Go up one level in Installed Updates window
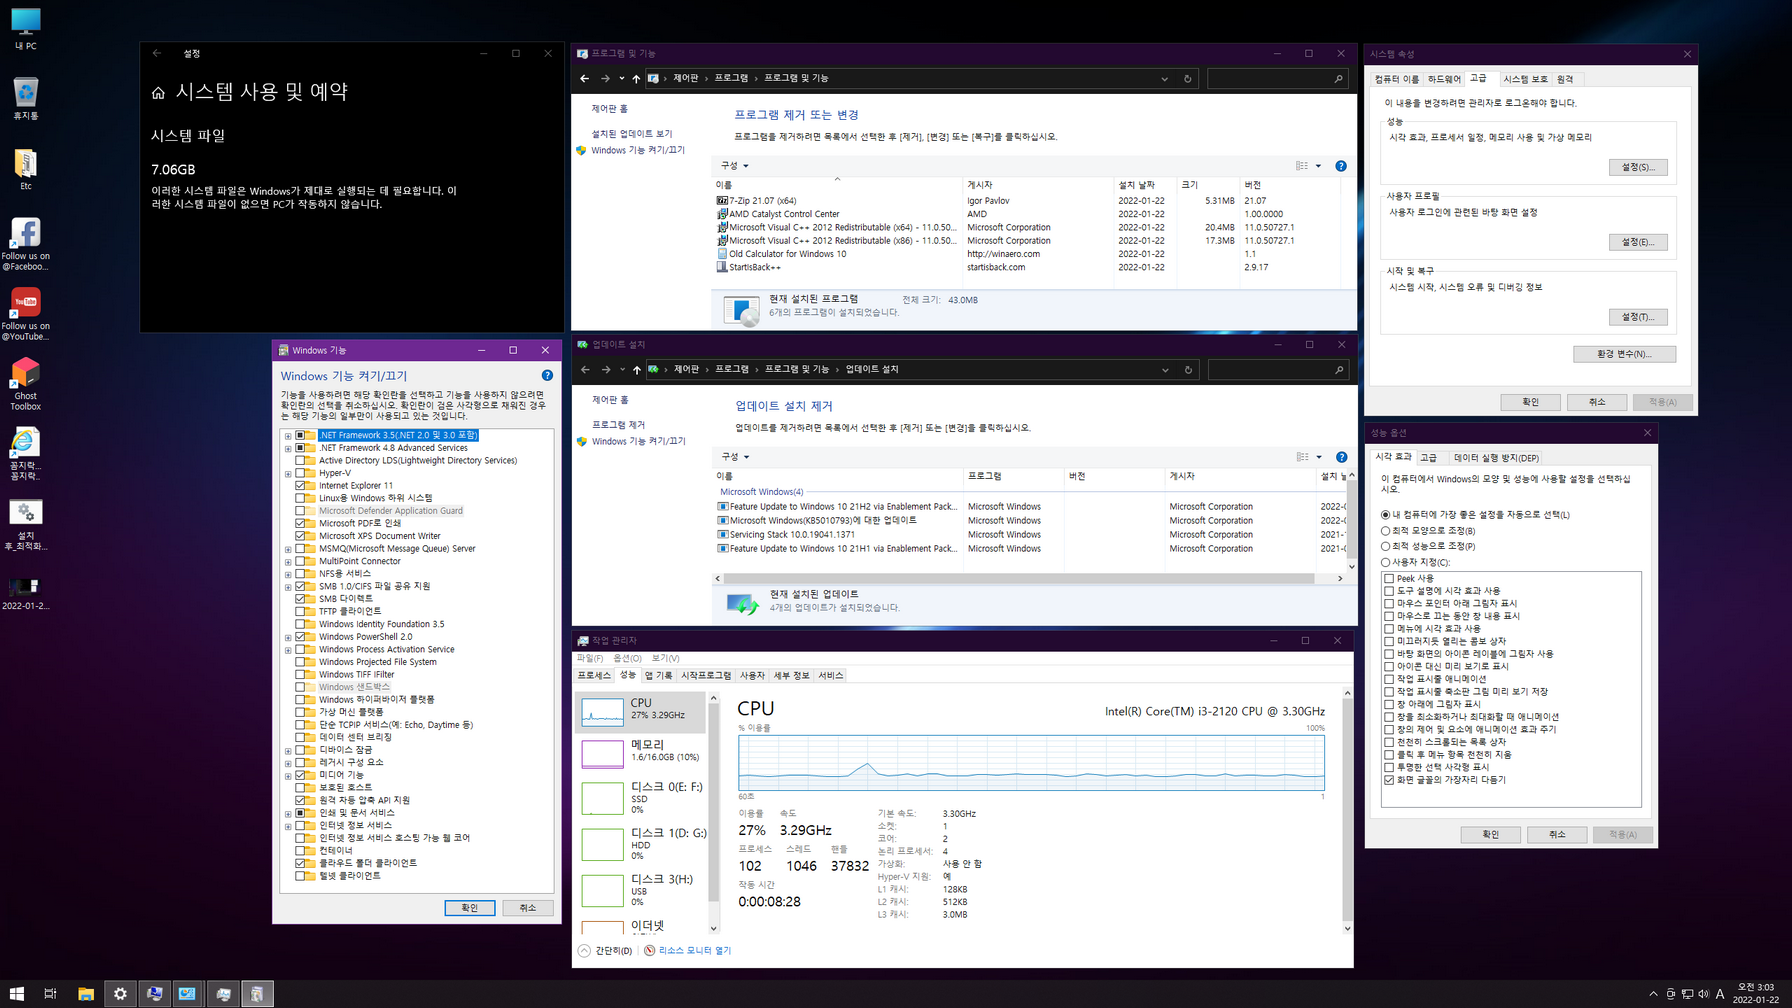 636,369
